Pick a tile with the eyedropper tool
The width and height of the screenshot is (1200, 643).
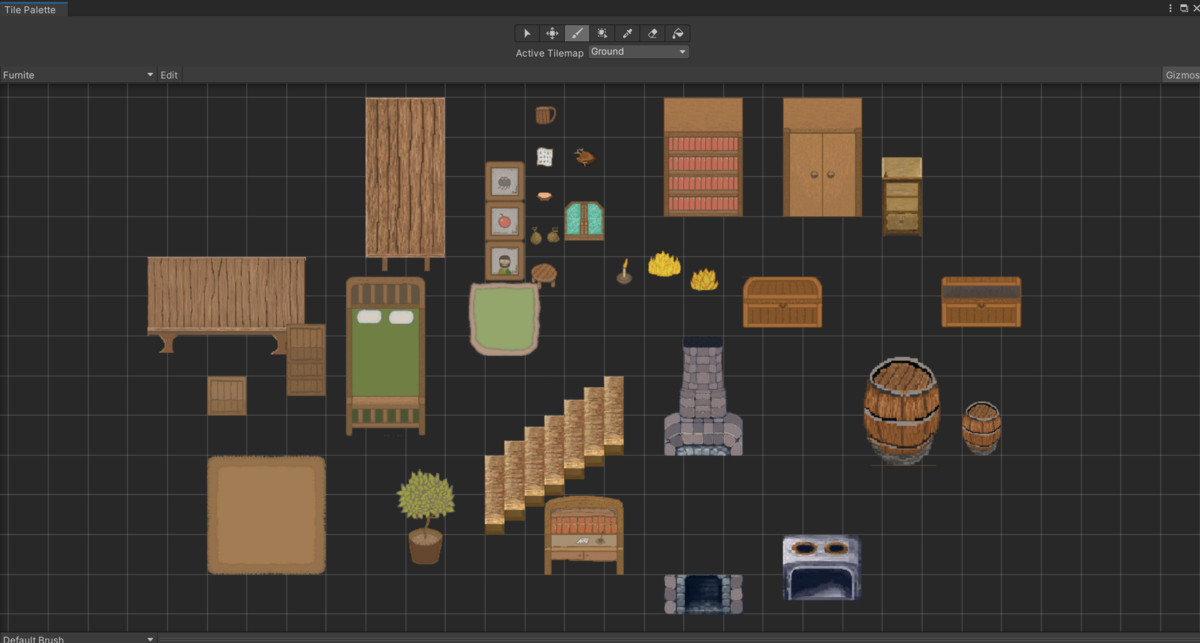pos(627,33)
